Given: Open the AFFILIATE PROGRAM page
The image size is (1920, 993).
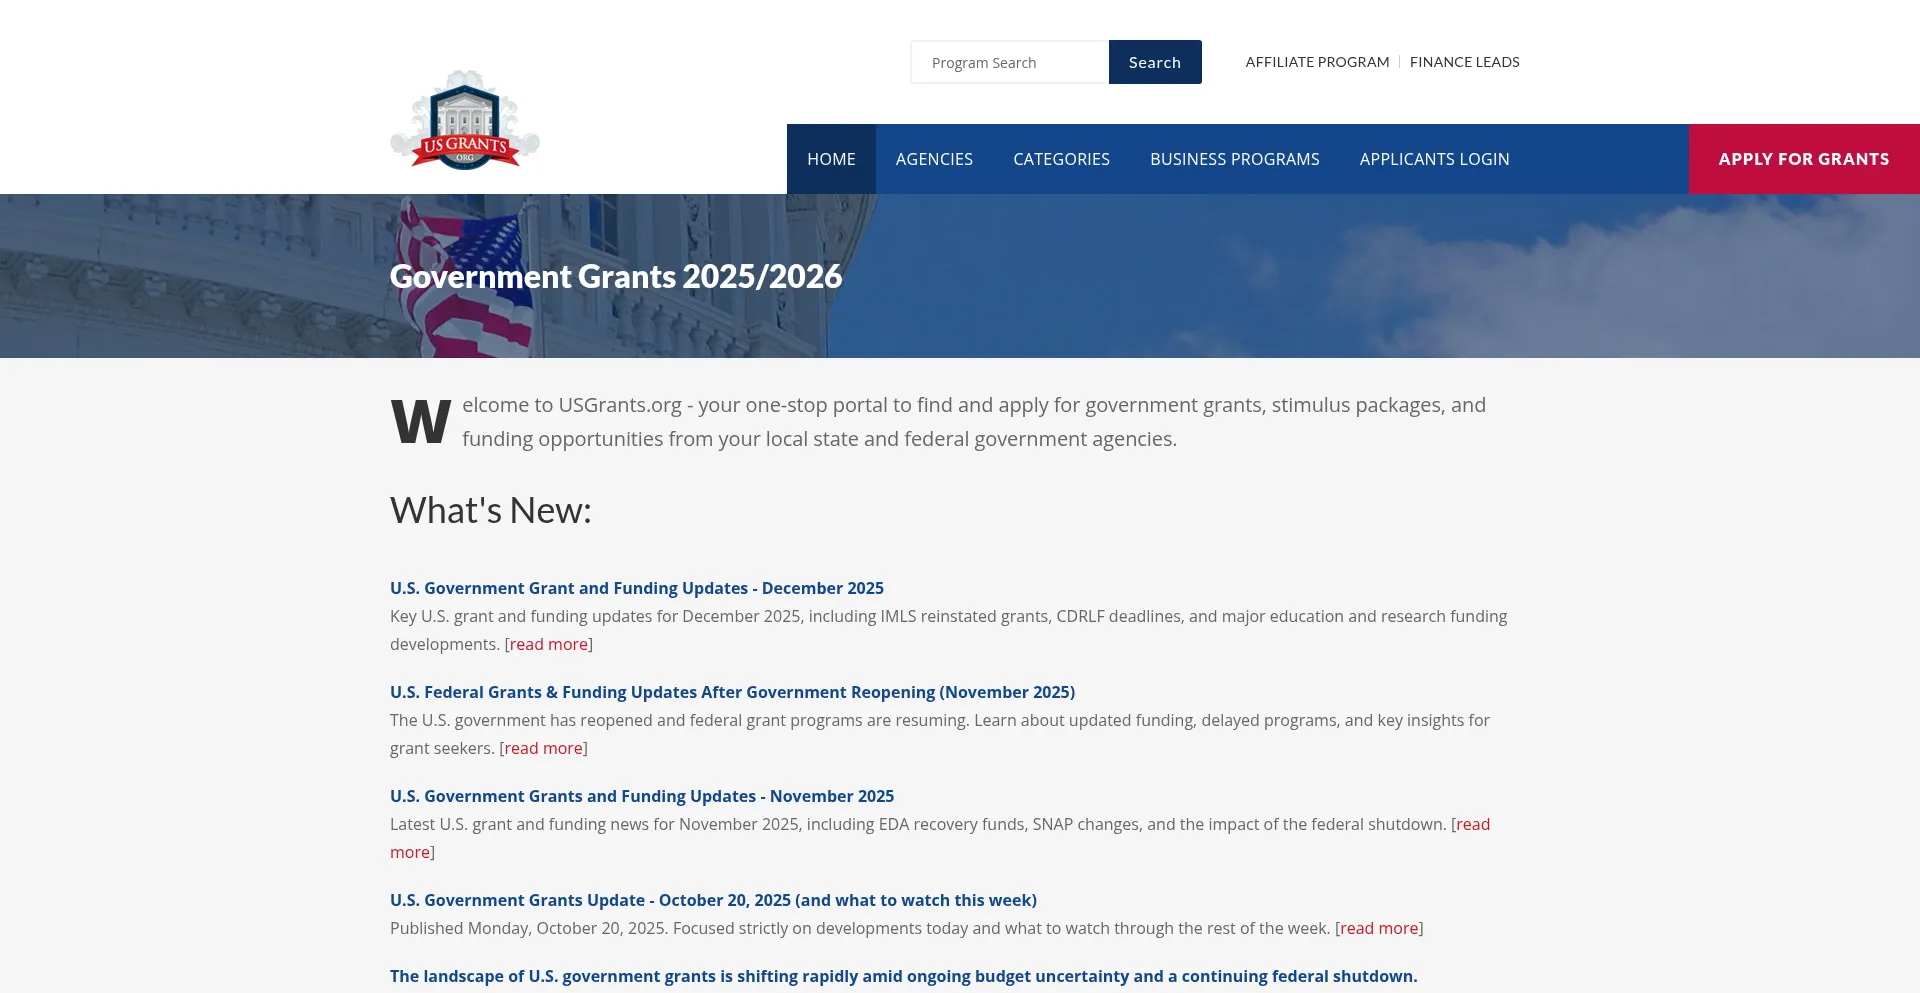Looking at the screenshot, I should coord(1316,61).
